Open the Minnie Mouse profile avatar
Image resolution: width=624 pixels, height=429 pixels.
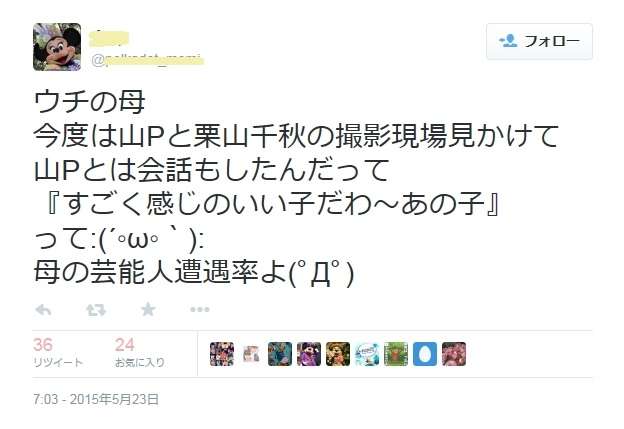point(57,47)
